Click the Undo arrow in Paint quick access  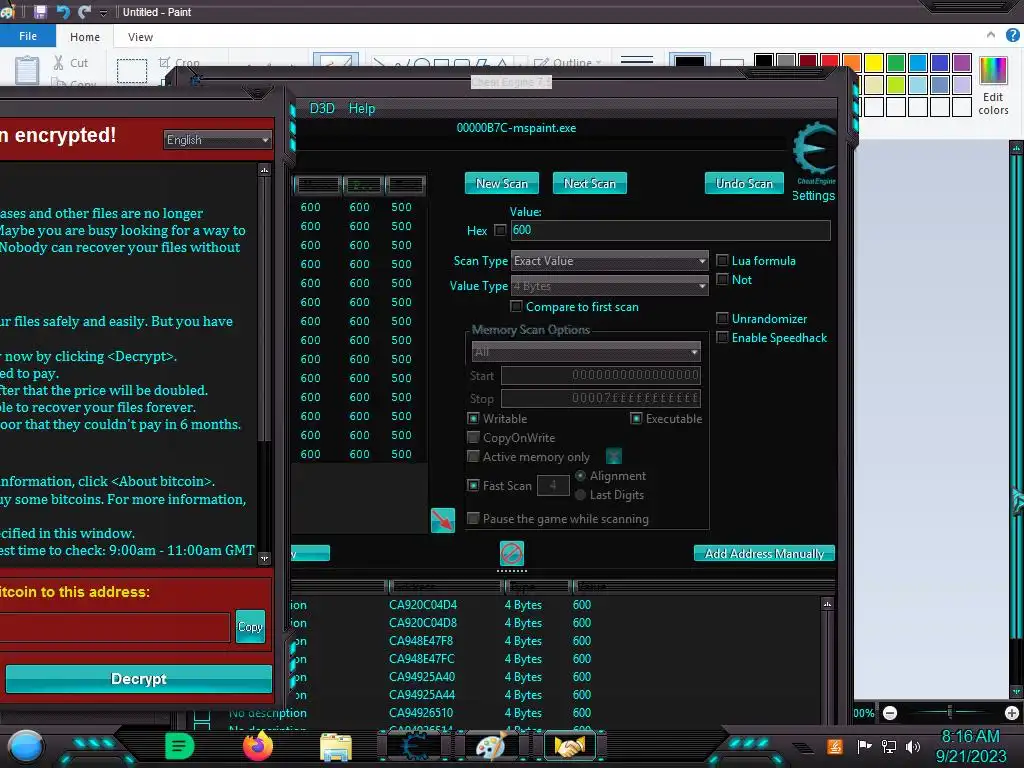(x=63, y=12)
